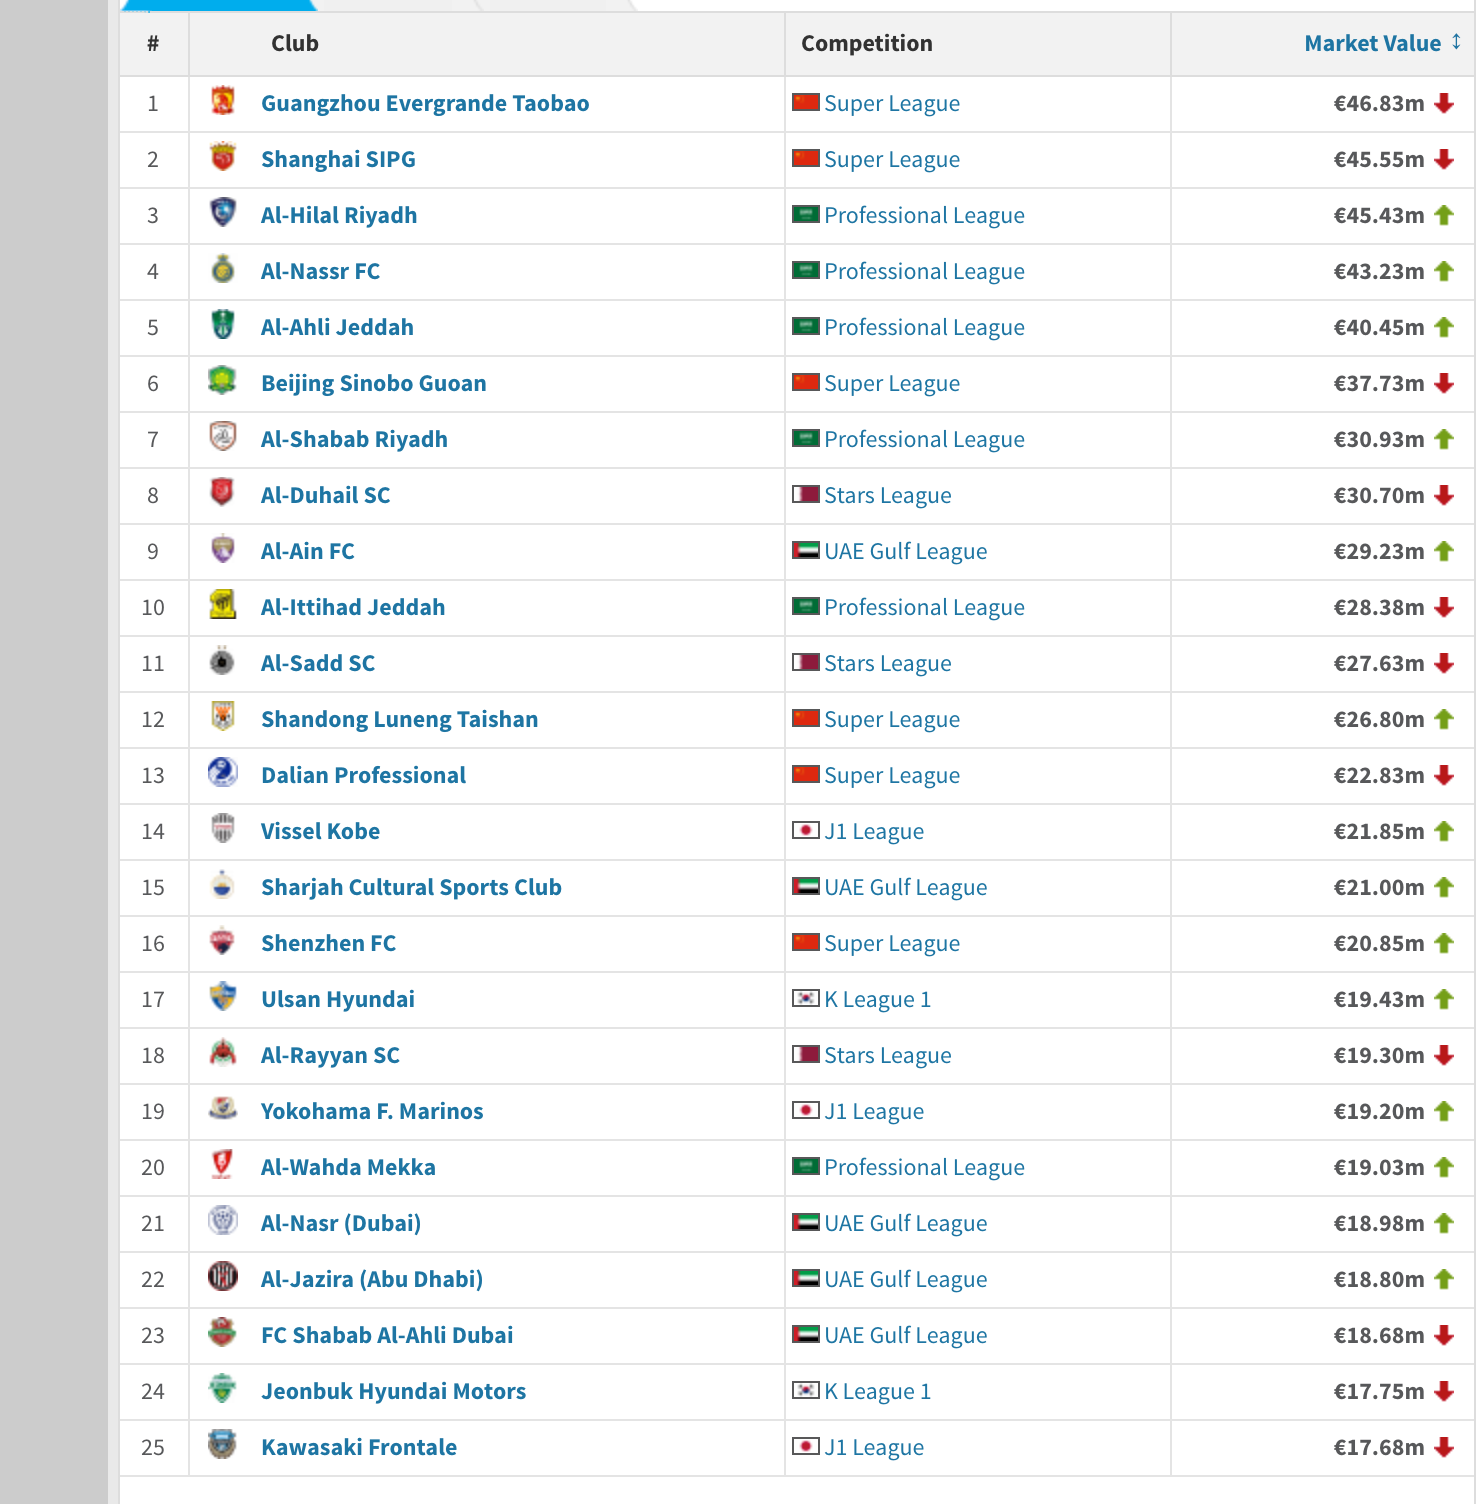Click the Al-Ahli Jeddah club crest

[223, 325]
